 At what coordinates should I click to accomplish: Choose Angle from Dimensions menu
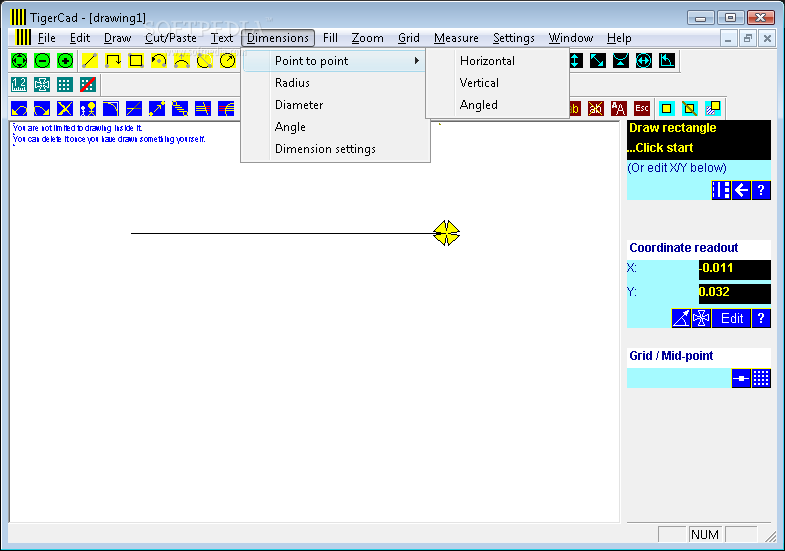pyautogui.click(x=335, y=127)
